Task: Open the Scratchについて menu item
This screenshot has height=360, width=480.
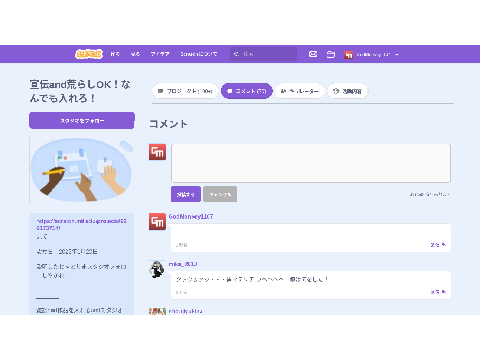Action: coord(199,54)
